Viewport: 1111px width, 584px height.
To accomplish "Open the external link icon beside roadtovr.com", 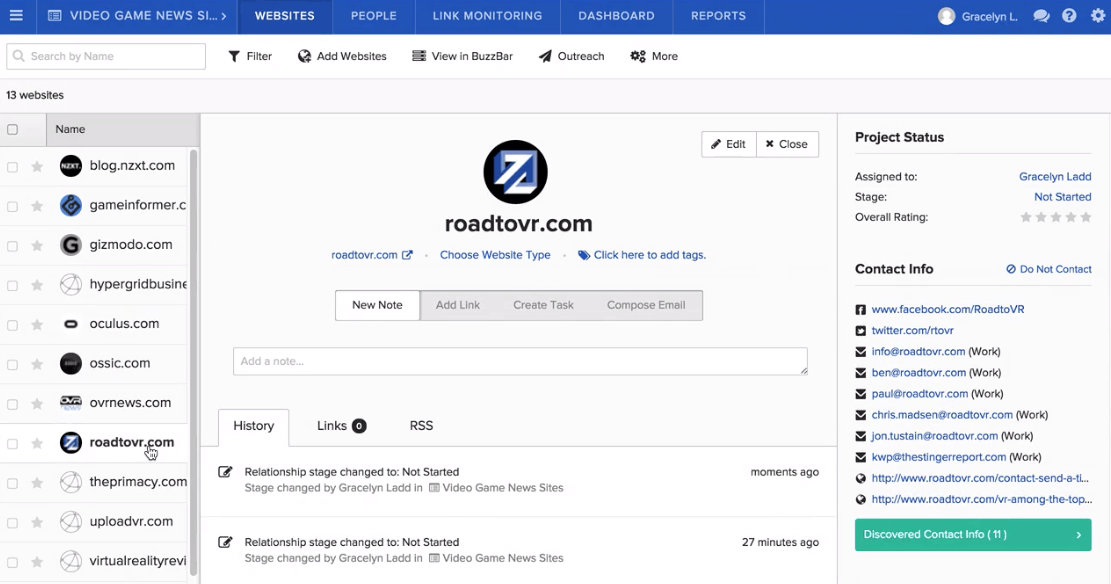I will click(x=407, y=255).
